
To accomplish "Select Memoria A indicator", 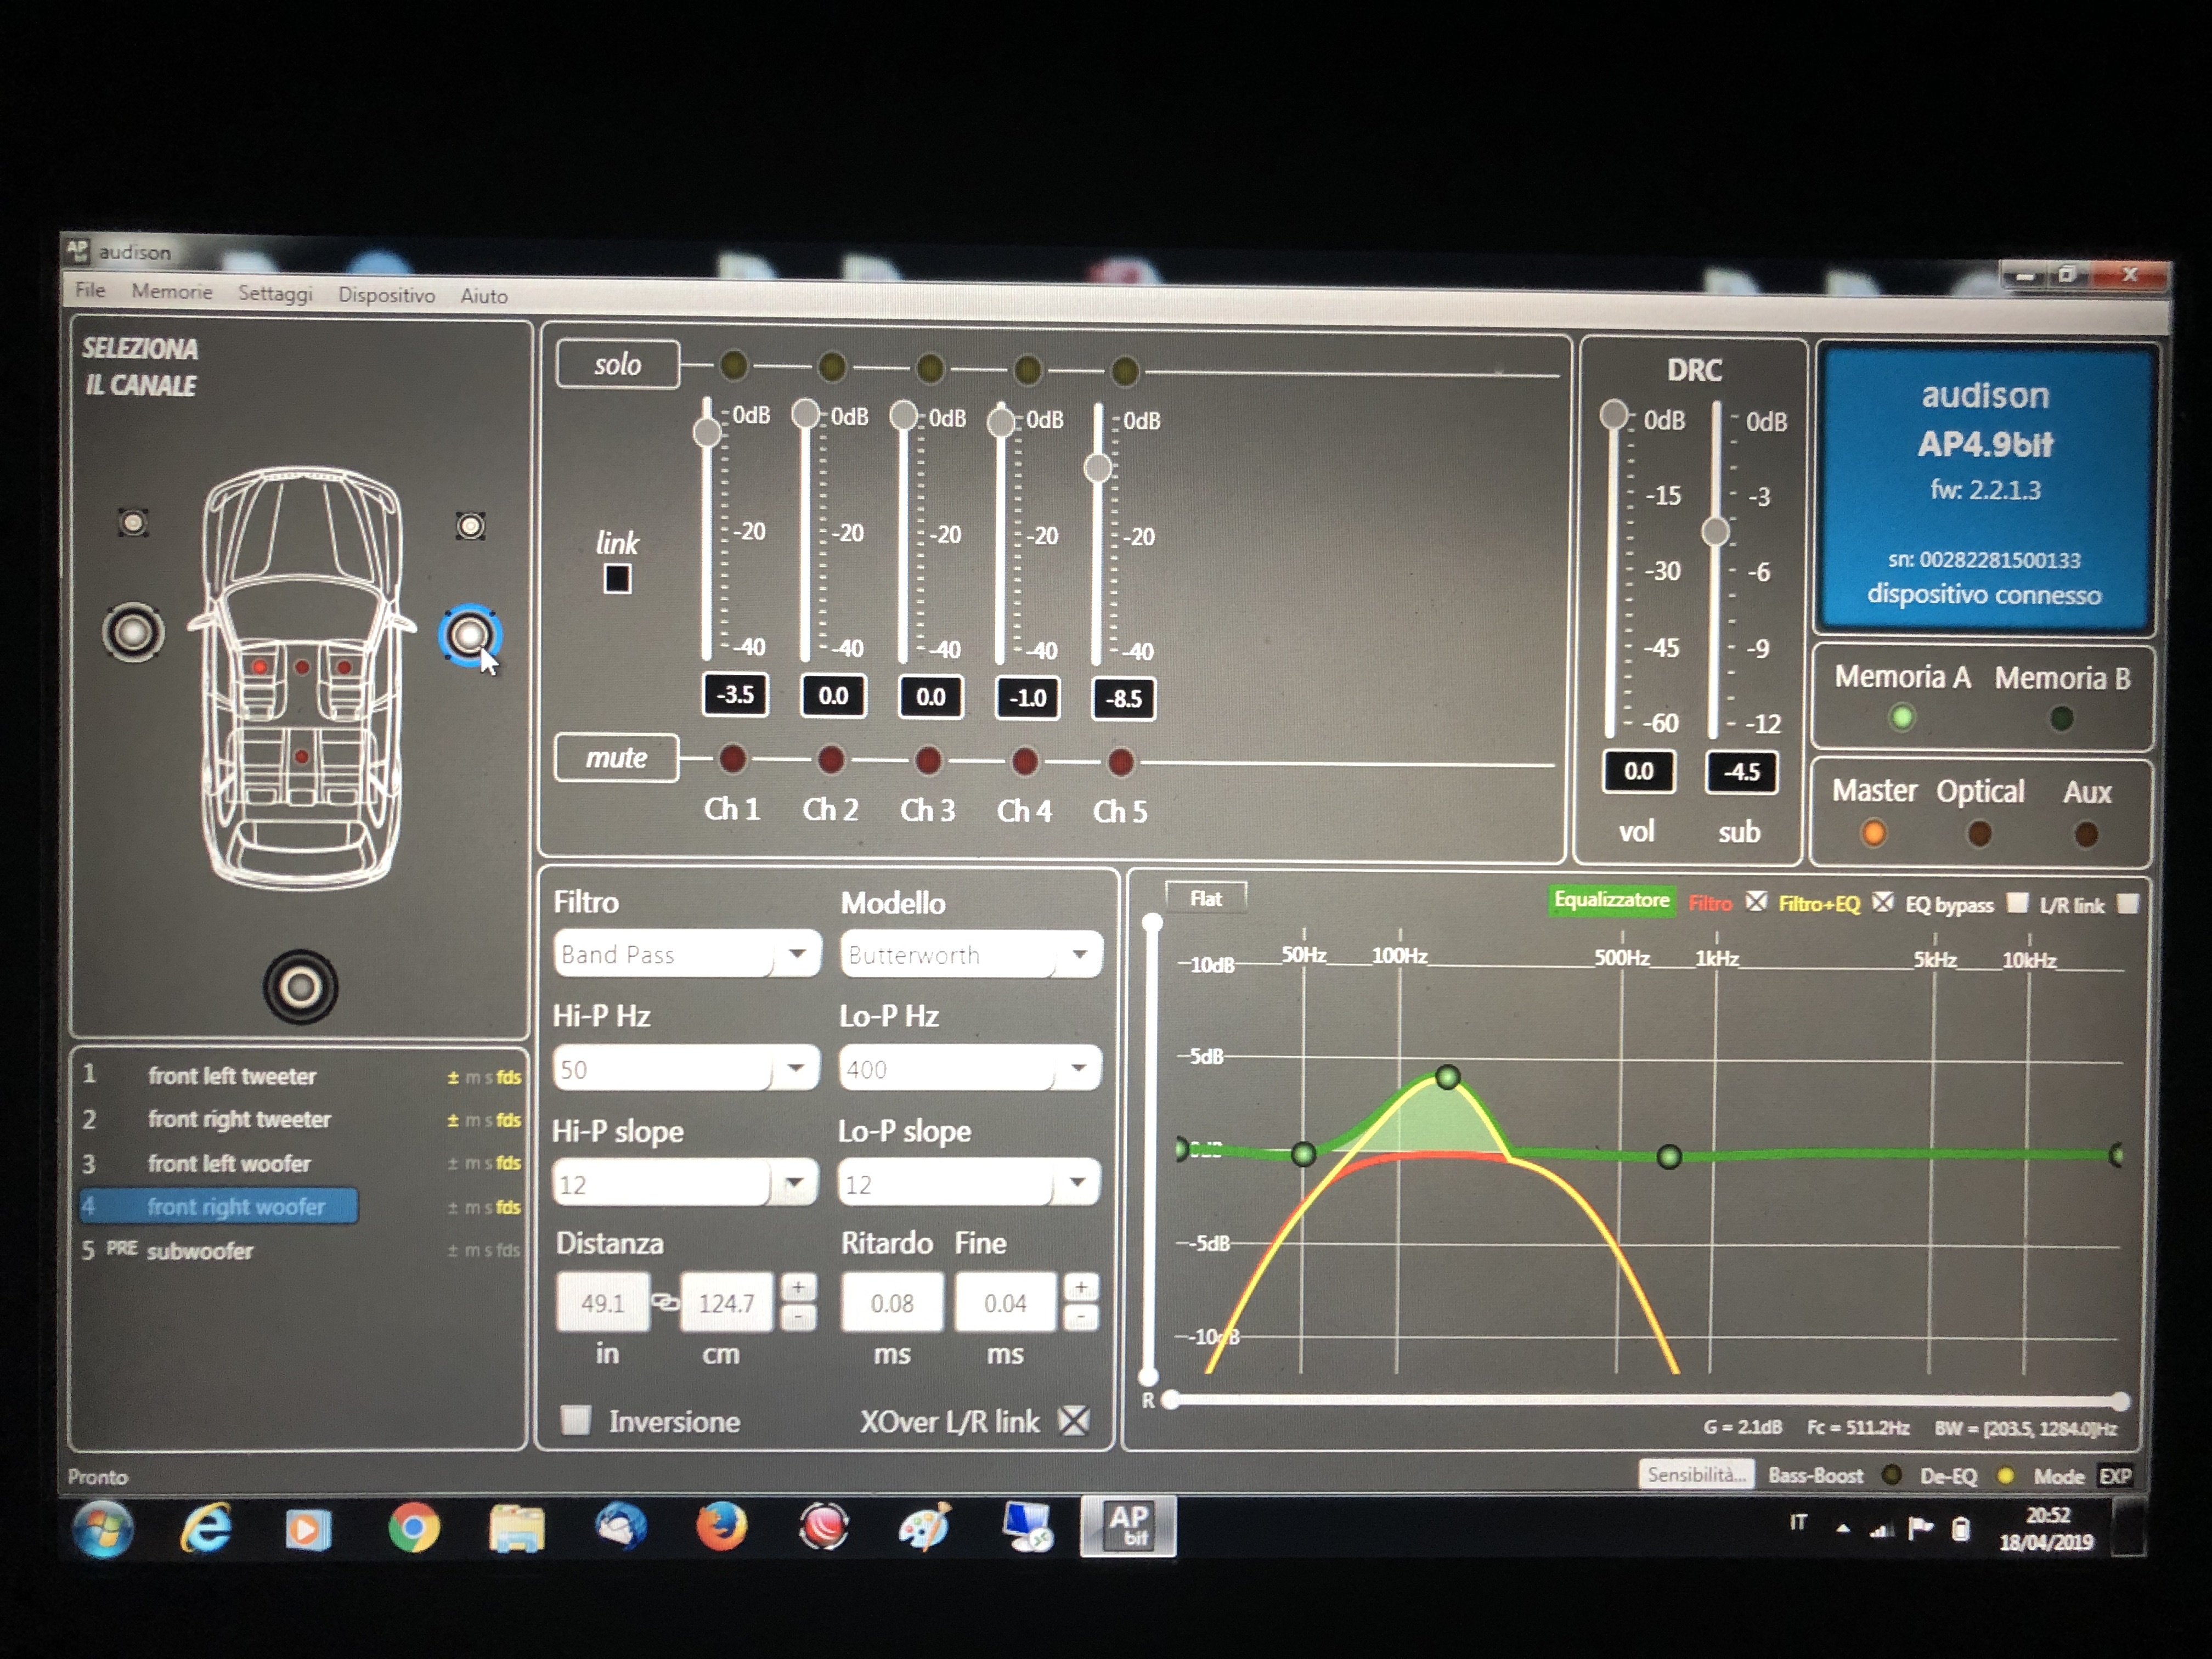I will pos(1902,717).
